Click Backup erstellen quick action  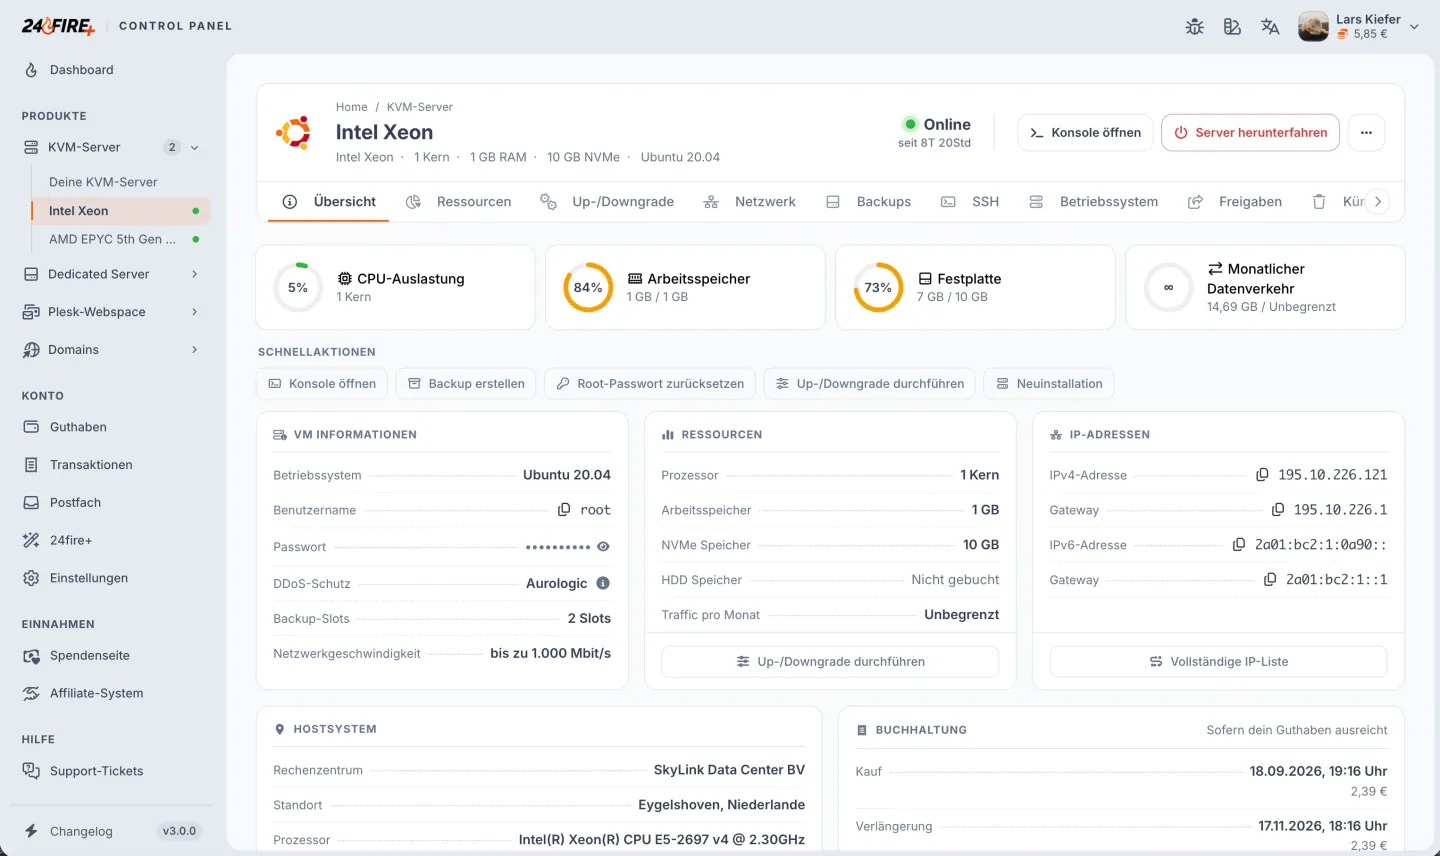[x=466, y=384]
